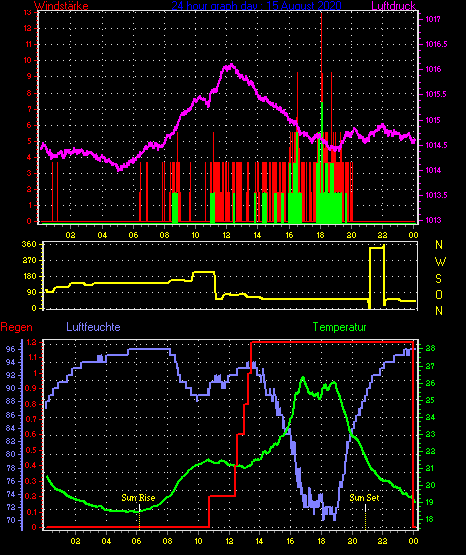
Task: Click the 13 wind strength axis value
Action: (28, 13)
